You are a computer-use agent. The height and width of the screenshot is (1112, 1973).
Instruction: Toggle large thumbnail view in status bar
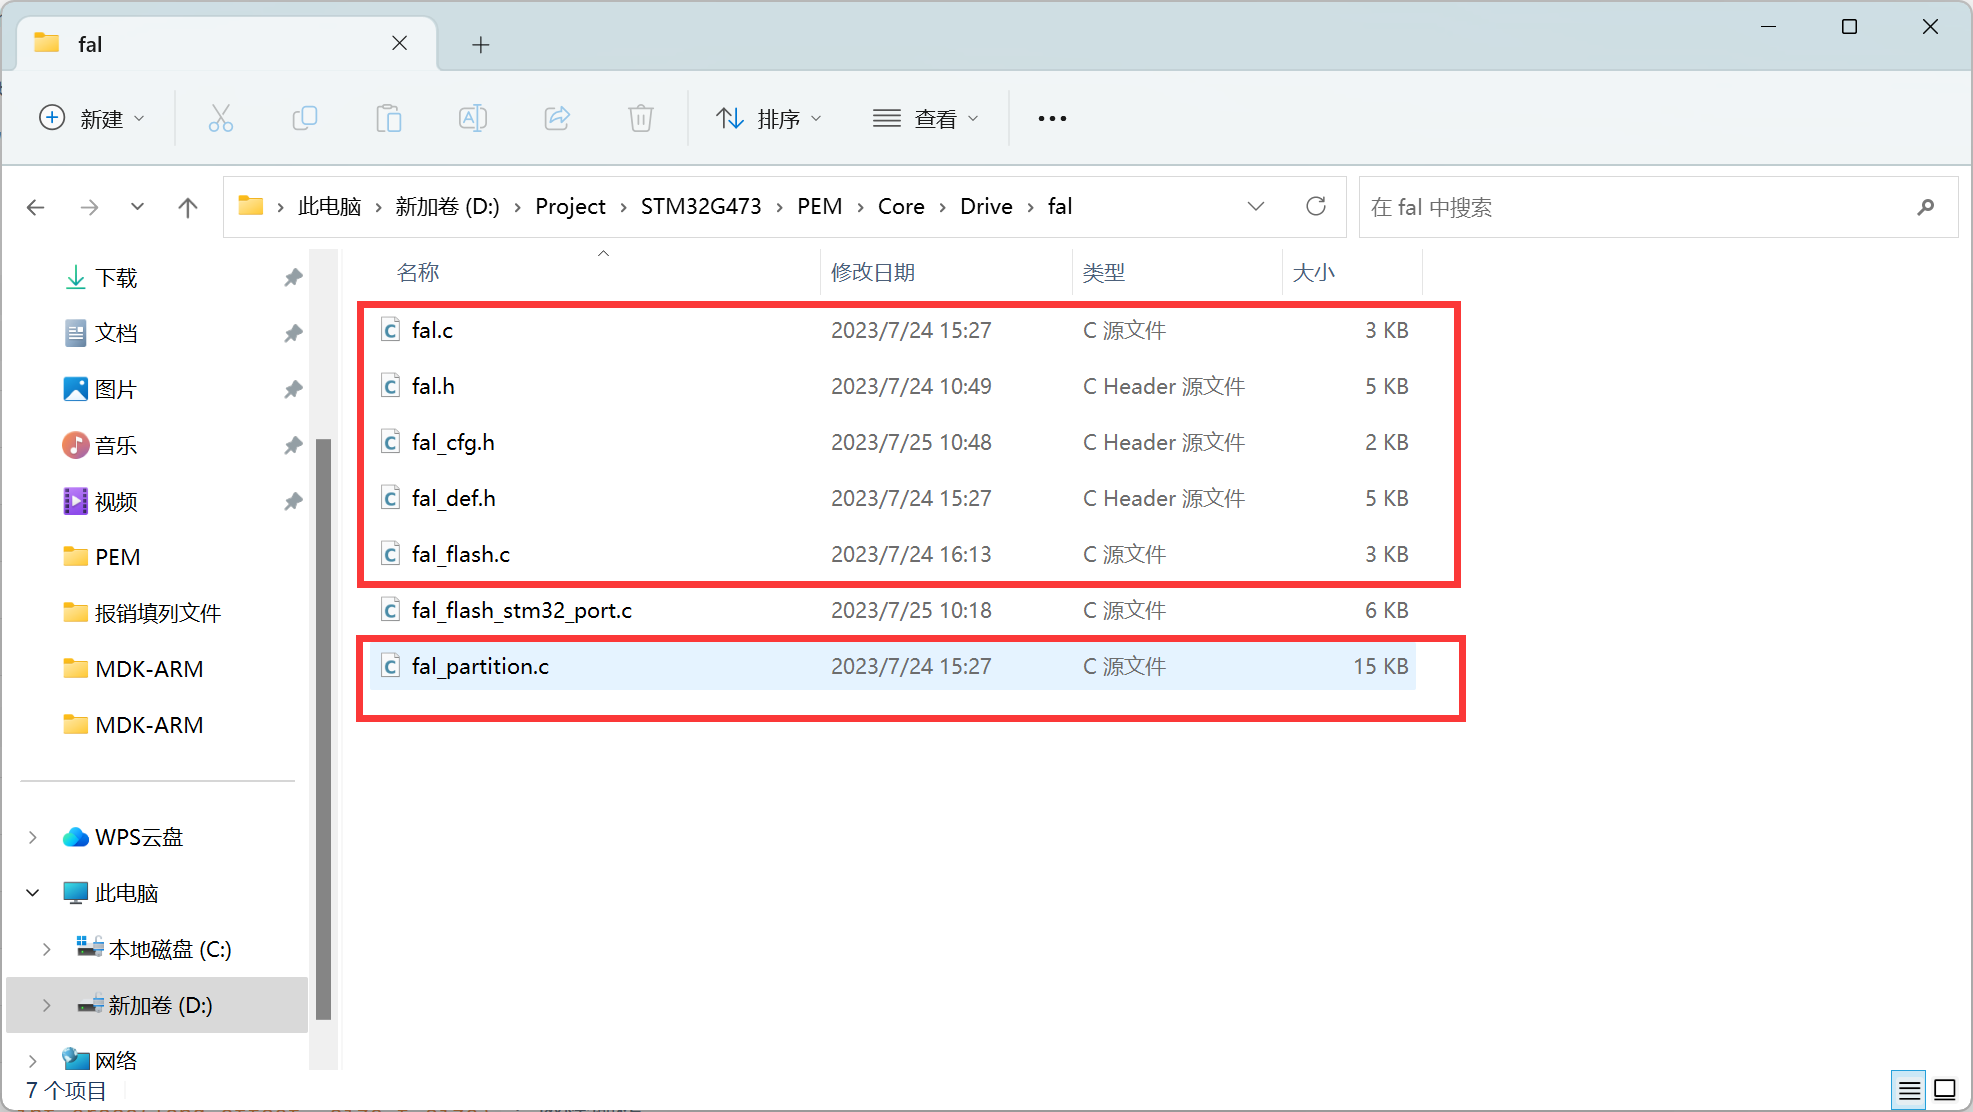[x=1944, y=1089]
